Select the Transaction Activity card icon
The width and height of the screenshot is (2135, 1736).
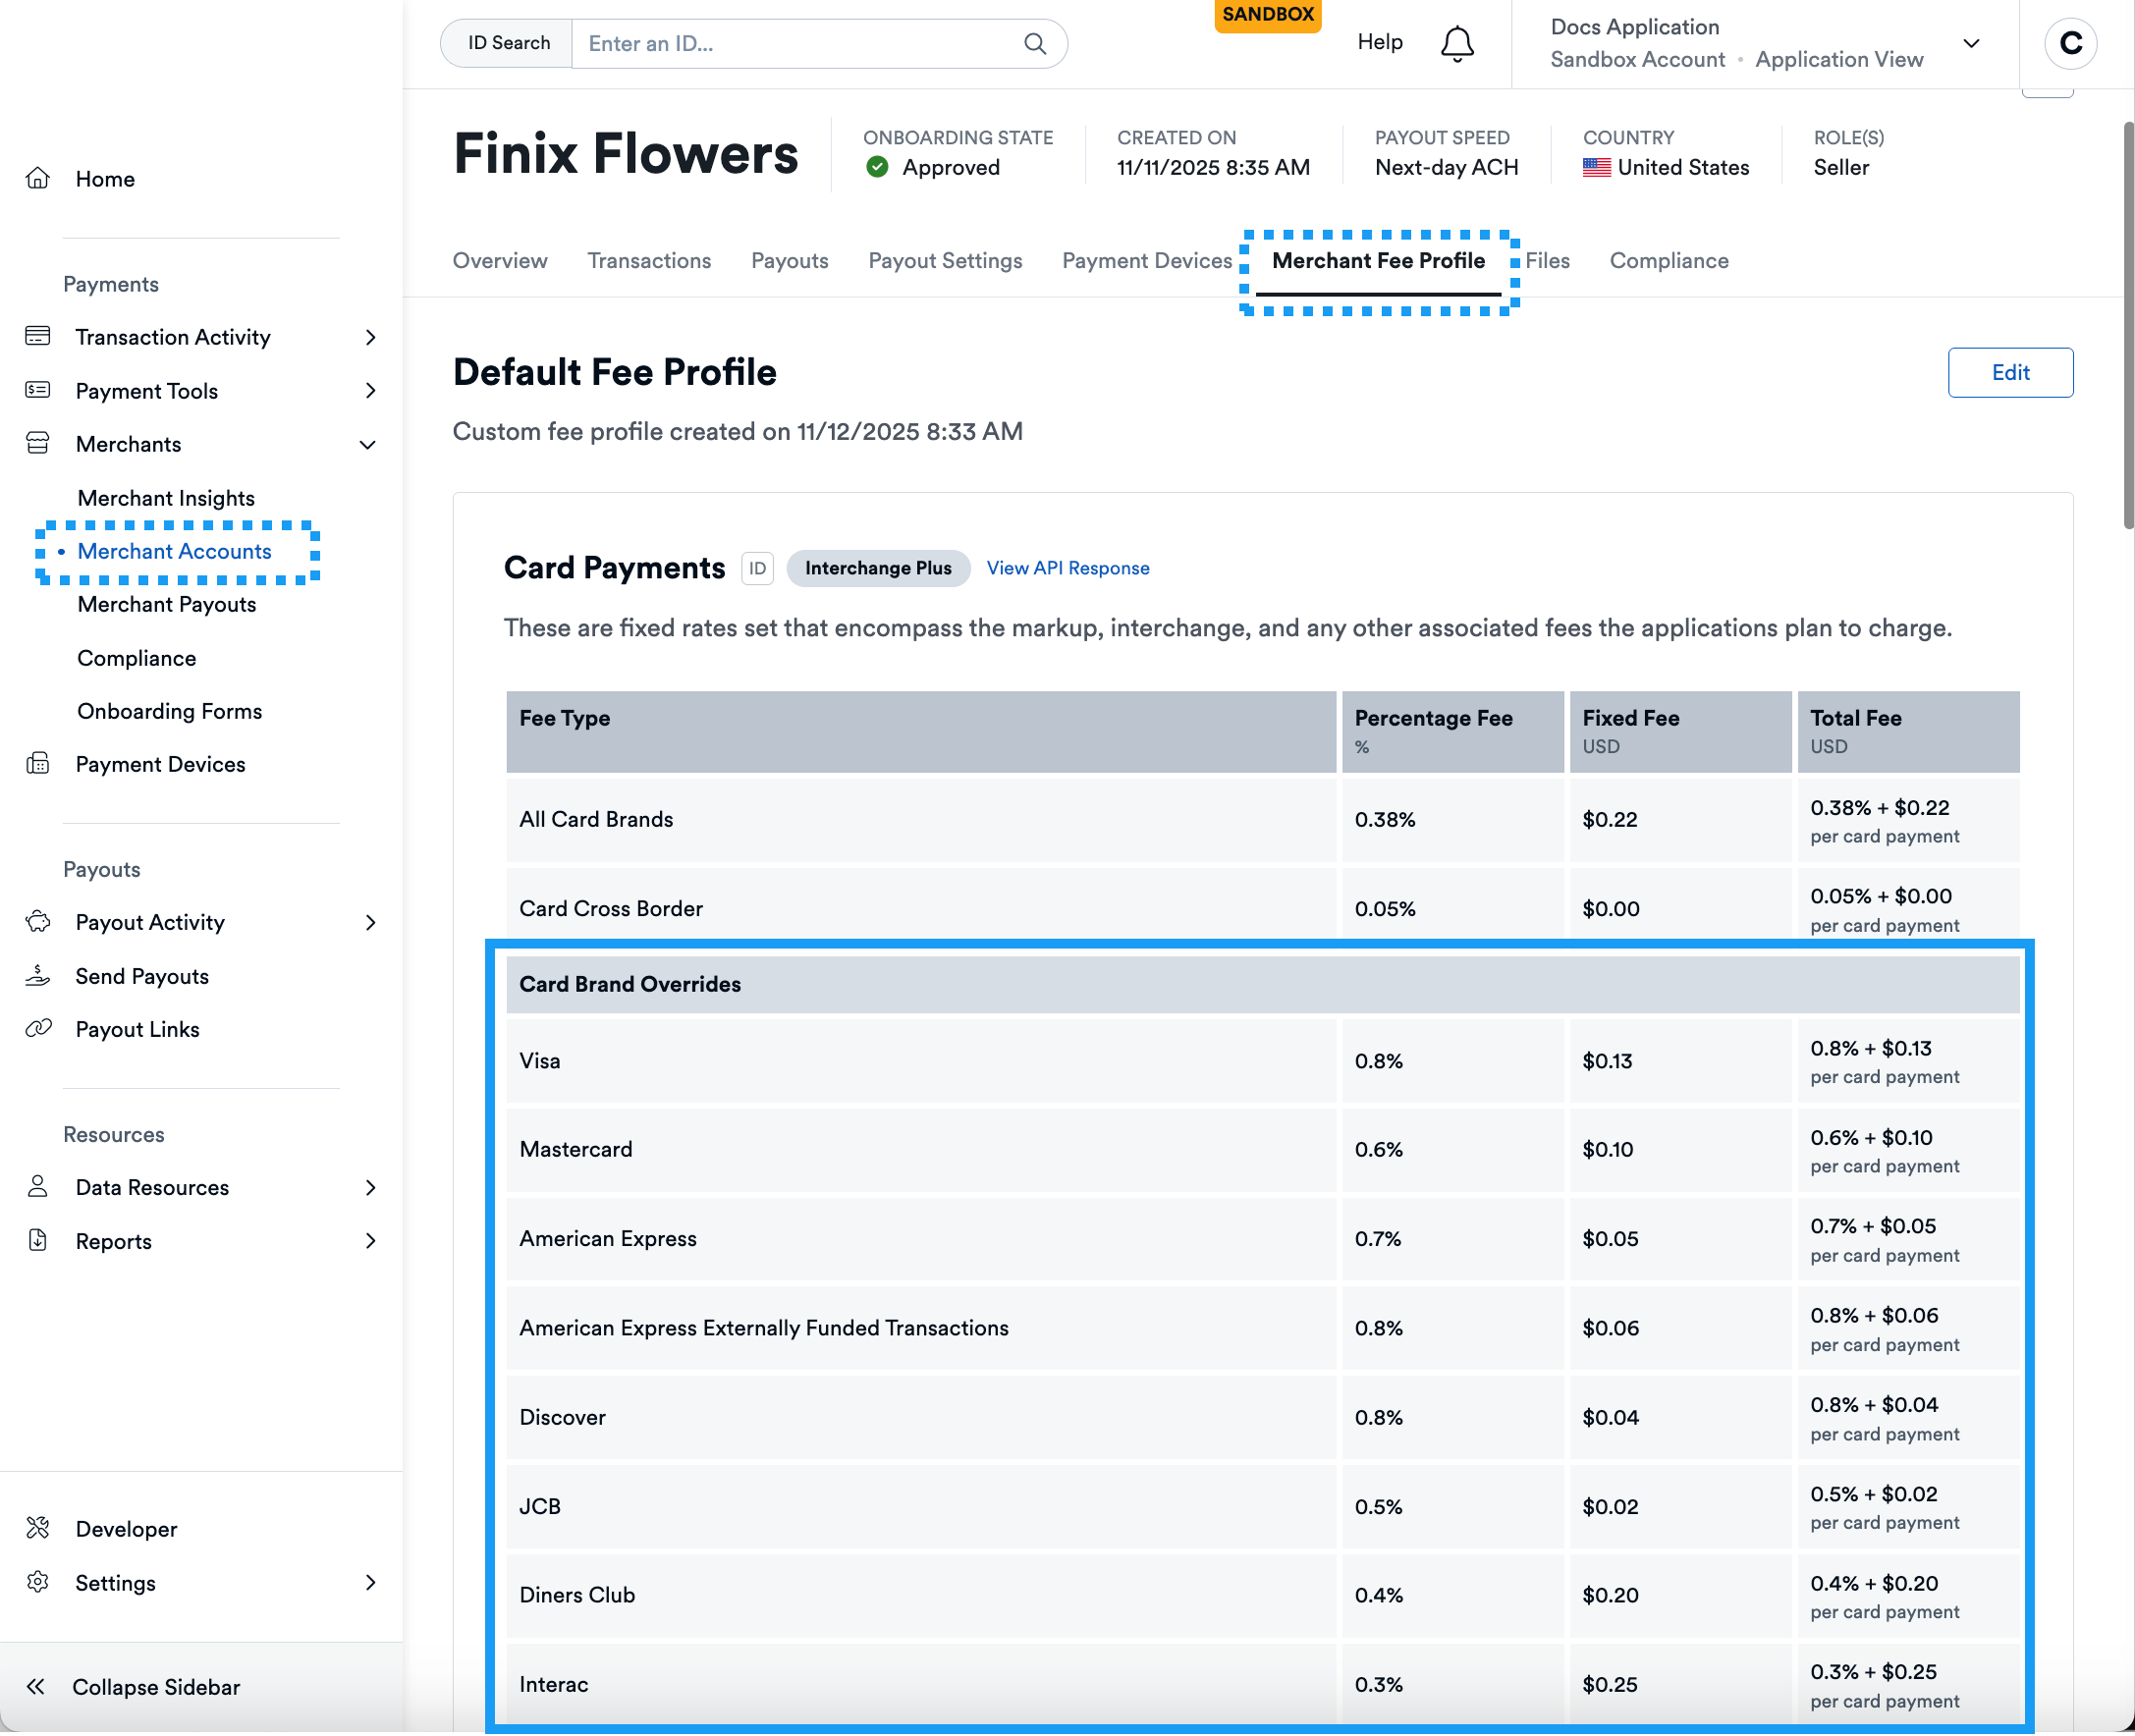38,336
